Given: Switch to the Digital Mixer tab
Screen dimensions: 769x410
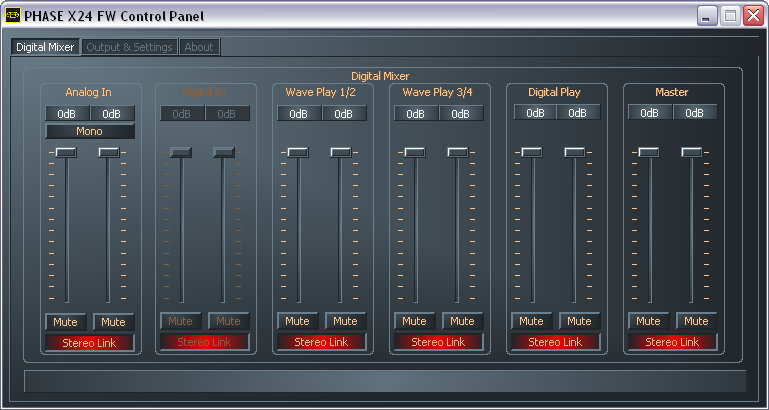Looking at the screenshot, I should pyautogui.click(x=45, y=47).
